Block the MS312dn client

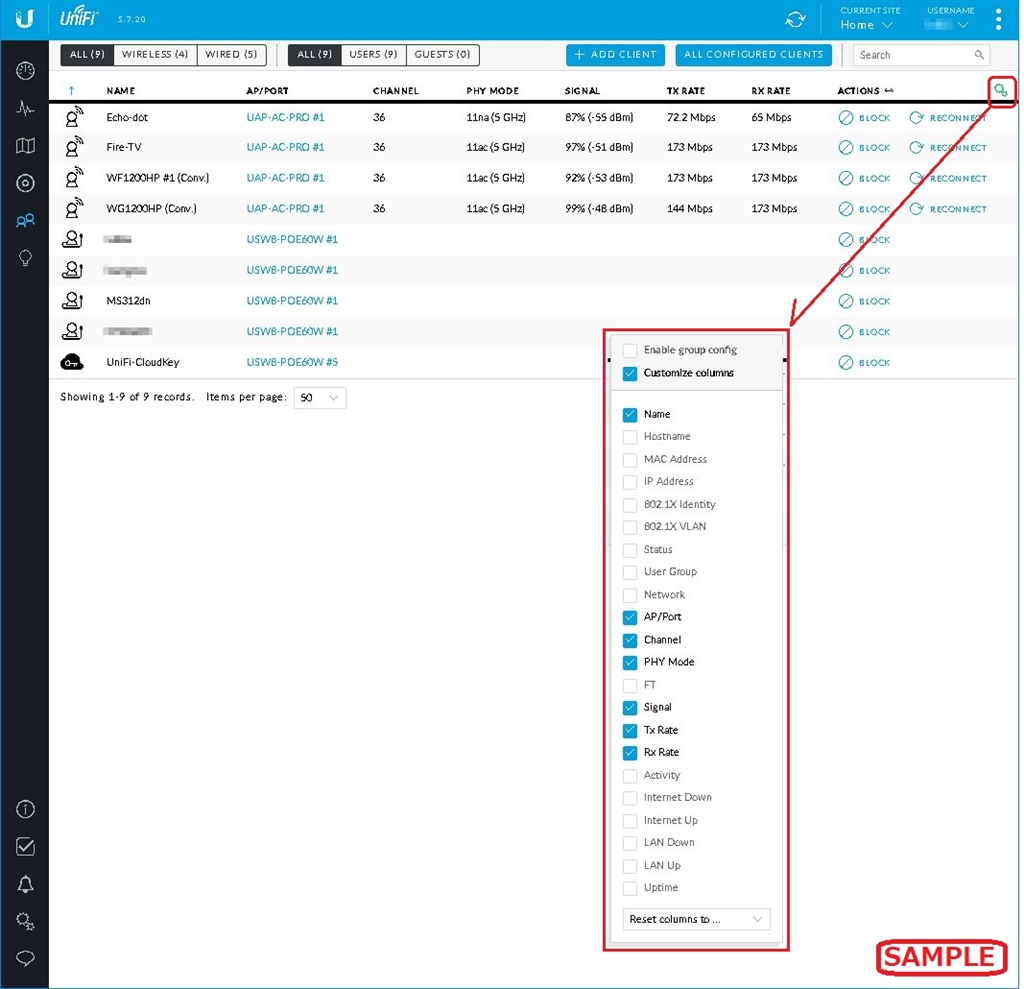(x=864, y=301)
